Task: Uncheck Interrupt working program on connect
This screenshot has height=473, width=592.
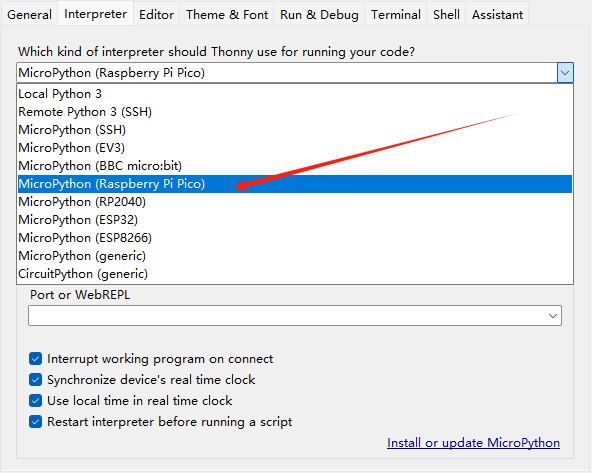Action: [x=35, y=359]
